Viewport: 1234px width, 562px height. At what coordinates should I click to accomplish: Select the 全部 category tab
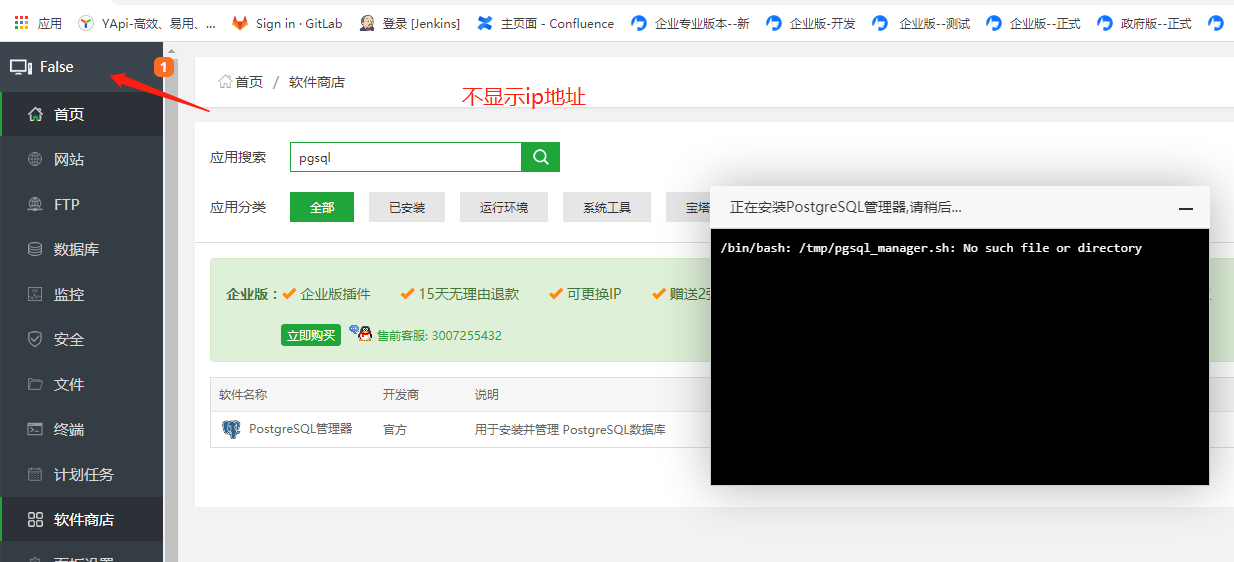point(322,207)
